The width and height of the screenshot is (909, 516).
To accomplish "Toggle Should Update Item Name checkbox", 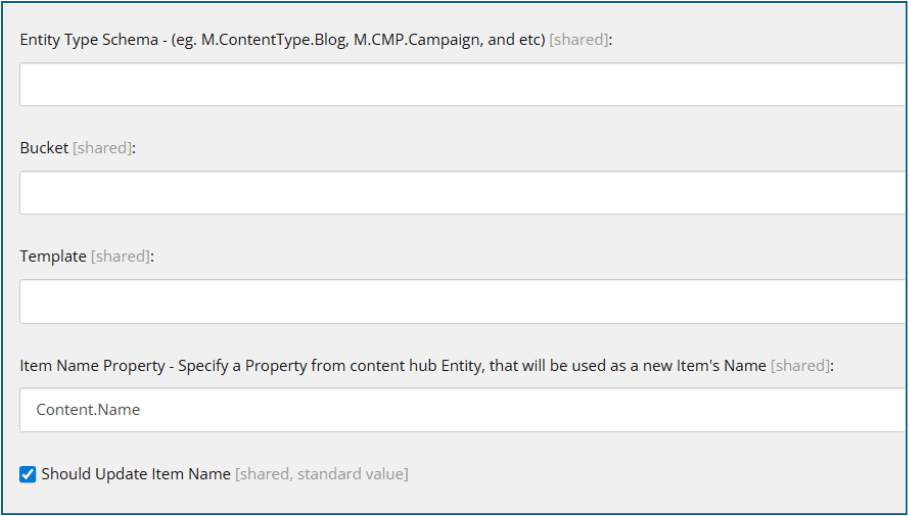I will (x=28, y=474).
